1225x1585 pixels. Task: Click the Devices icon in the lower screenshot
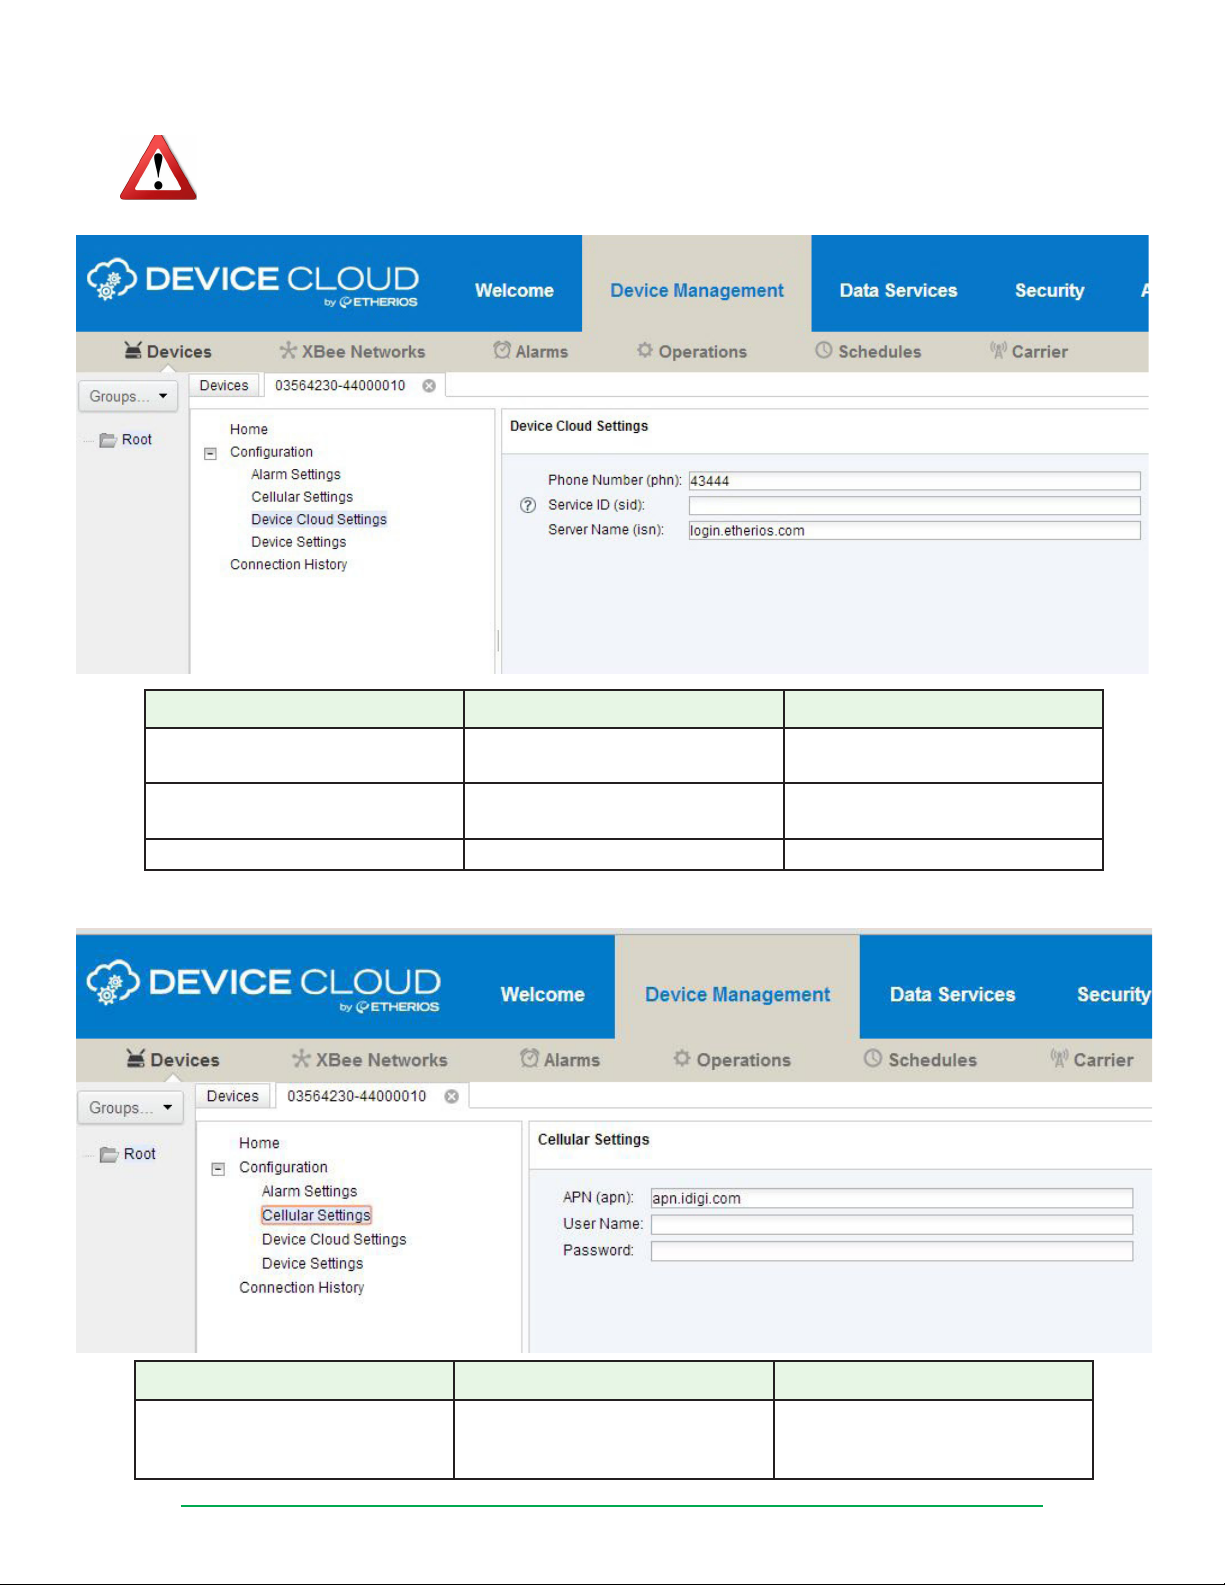pos(136,1058)
